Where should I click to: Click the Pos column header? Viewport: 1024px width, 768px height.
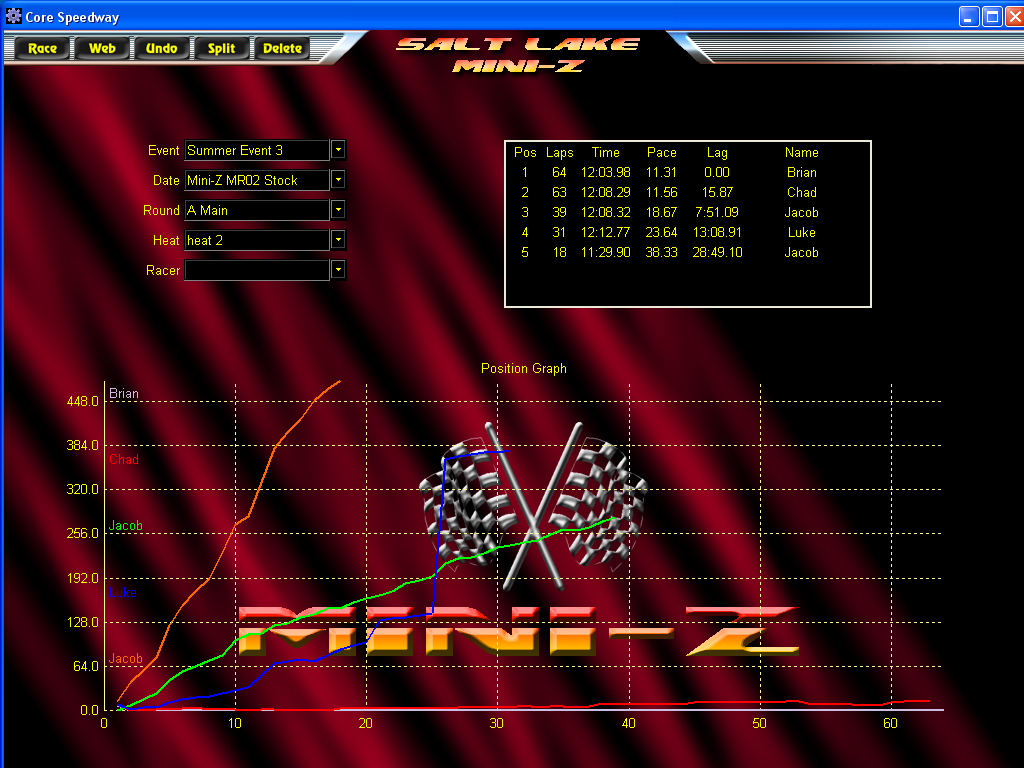[525, 153]
